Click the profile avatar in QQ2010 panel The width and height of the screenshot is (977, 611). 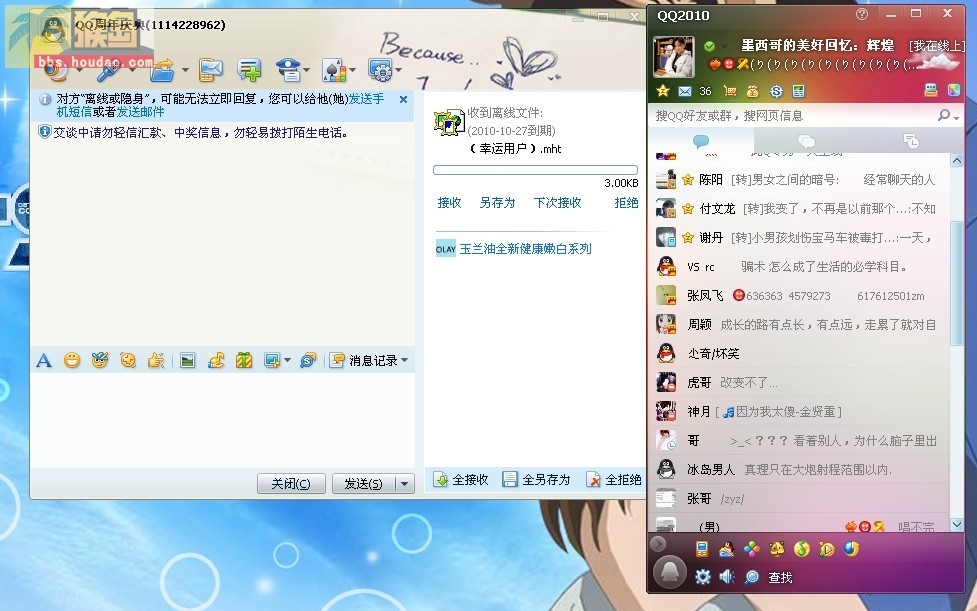pos(674,57)
